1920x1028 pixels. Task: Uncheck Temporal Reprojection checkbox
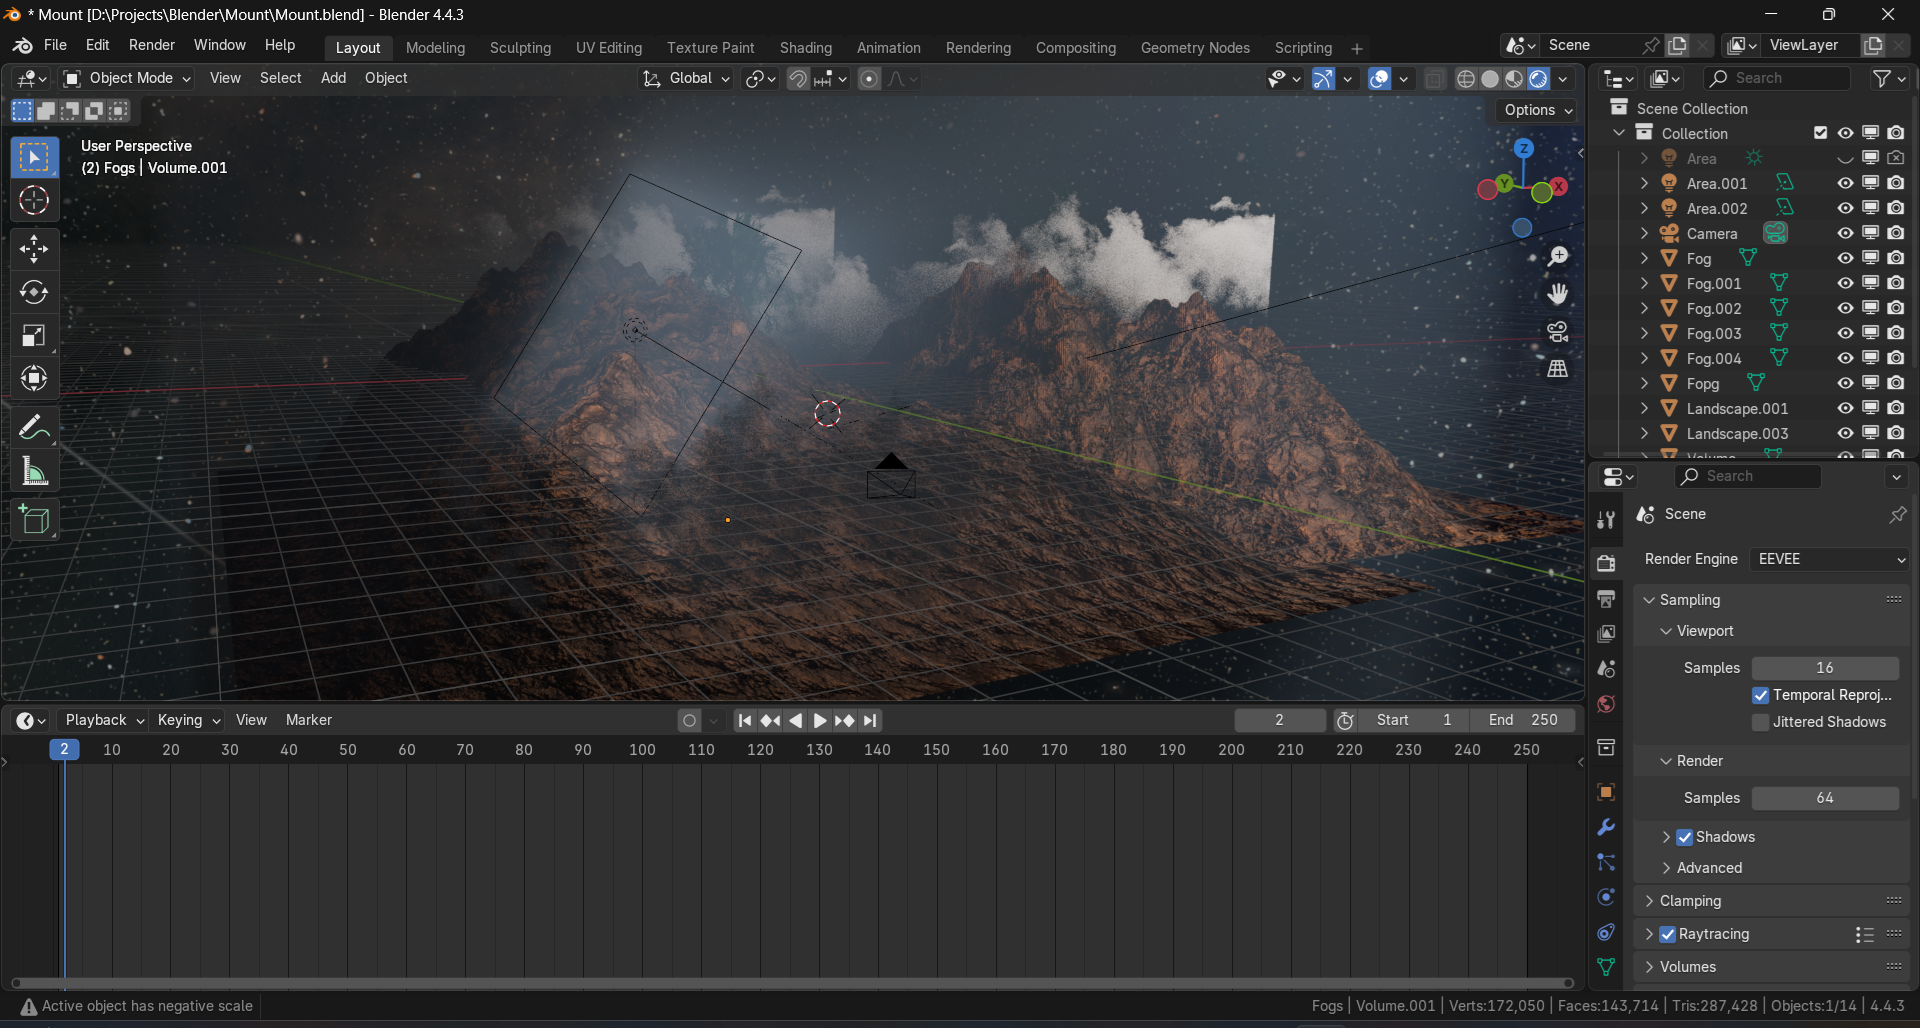coord(1761,695)
